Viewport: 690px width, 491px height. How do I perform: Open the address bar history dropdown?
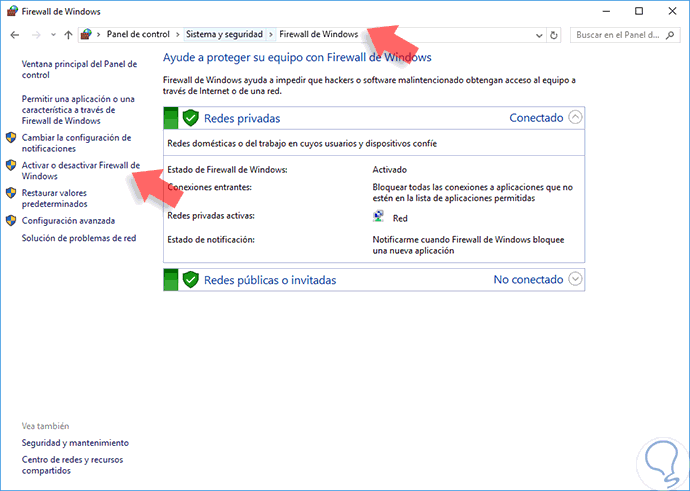[x=539, y=35]
